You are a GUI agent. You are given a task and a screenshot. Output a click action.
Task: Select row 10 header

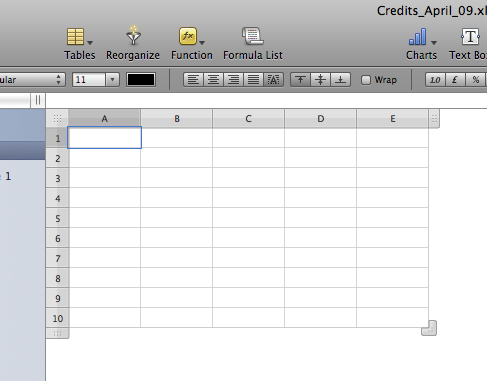tap(57, 318)
